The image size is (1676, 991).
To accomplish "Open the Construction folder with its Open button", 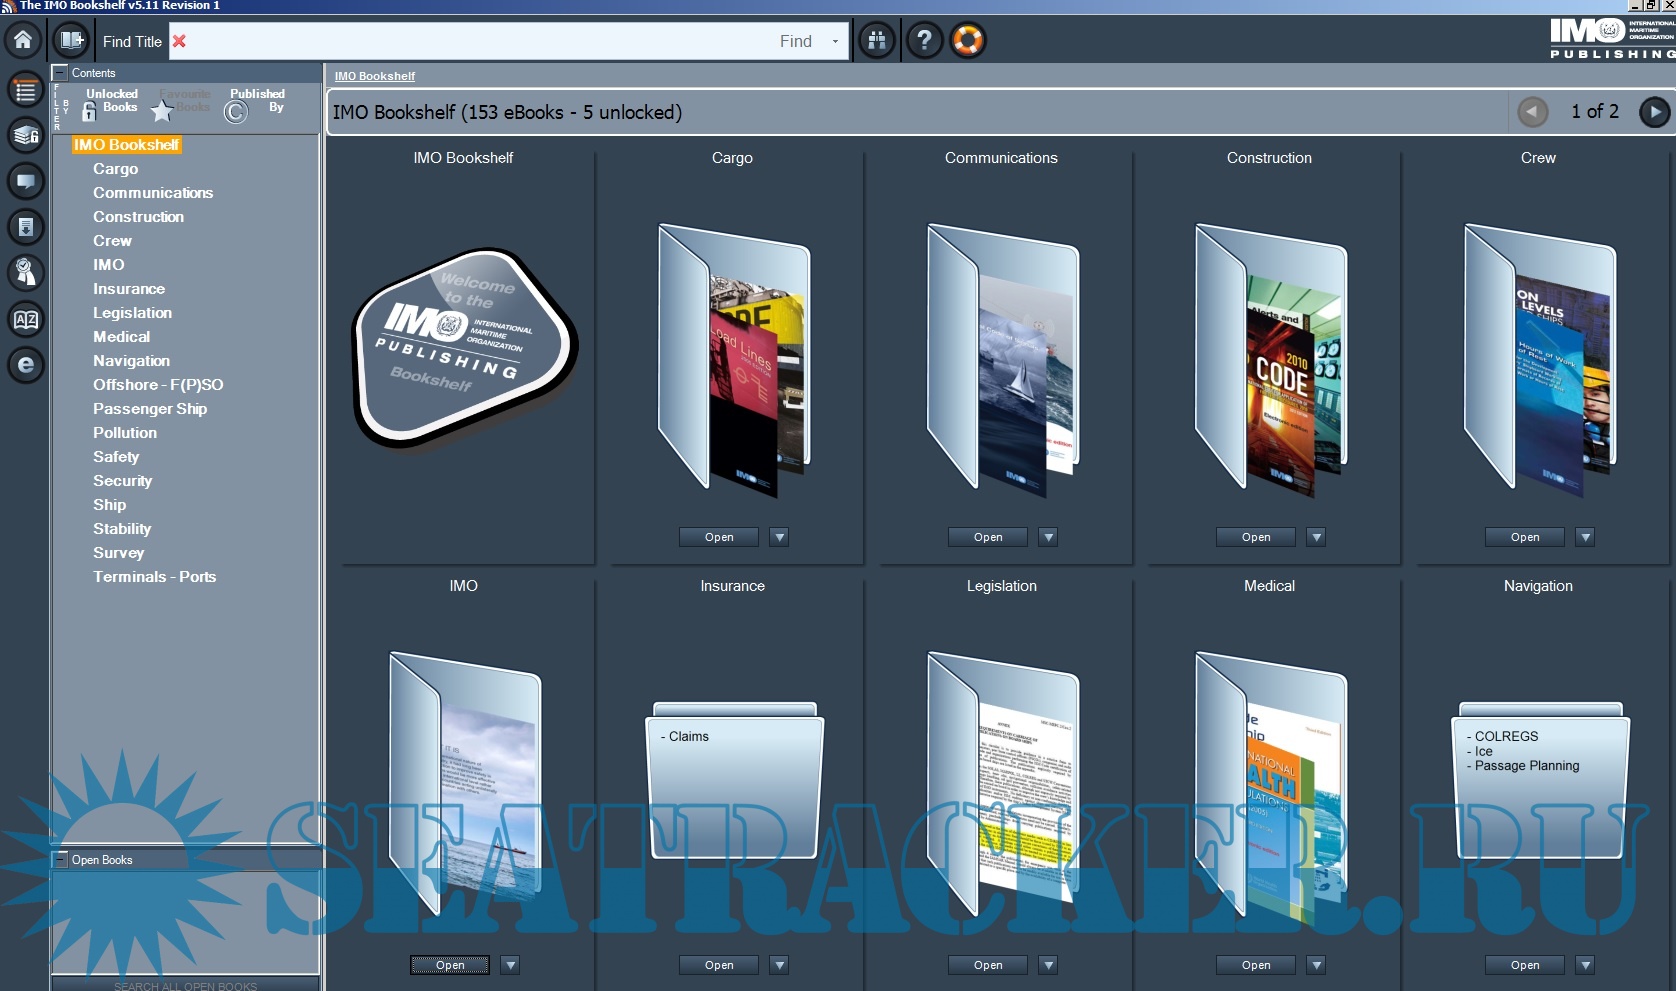I will pyautogui.click(x=1255, y=537).
